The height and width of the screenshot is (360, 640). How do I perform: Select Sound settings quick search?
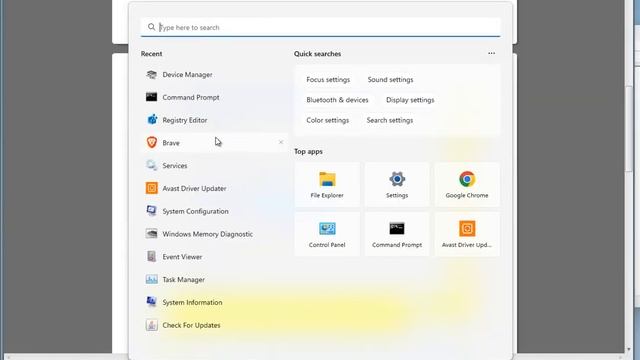pyautogui.click(x=390, y=80)
